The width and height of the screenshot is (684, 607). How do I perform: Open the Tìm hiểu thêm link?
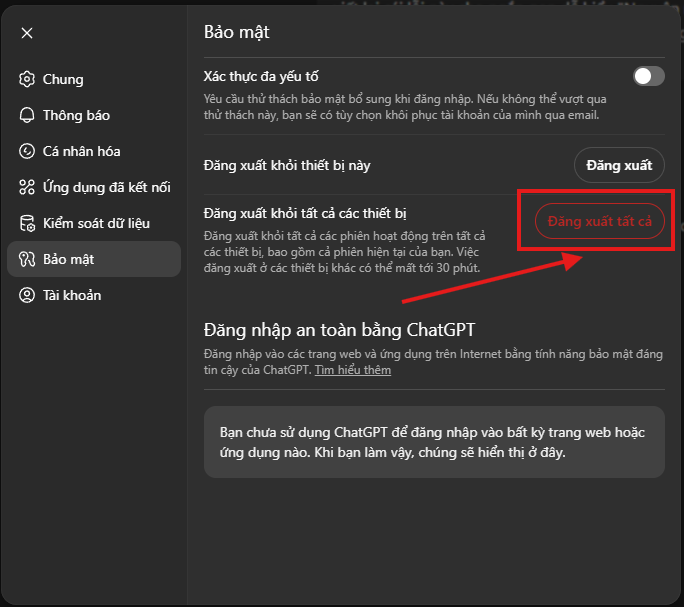pos(352,370)
